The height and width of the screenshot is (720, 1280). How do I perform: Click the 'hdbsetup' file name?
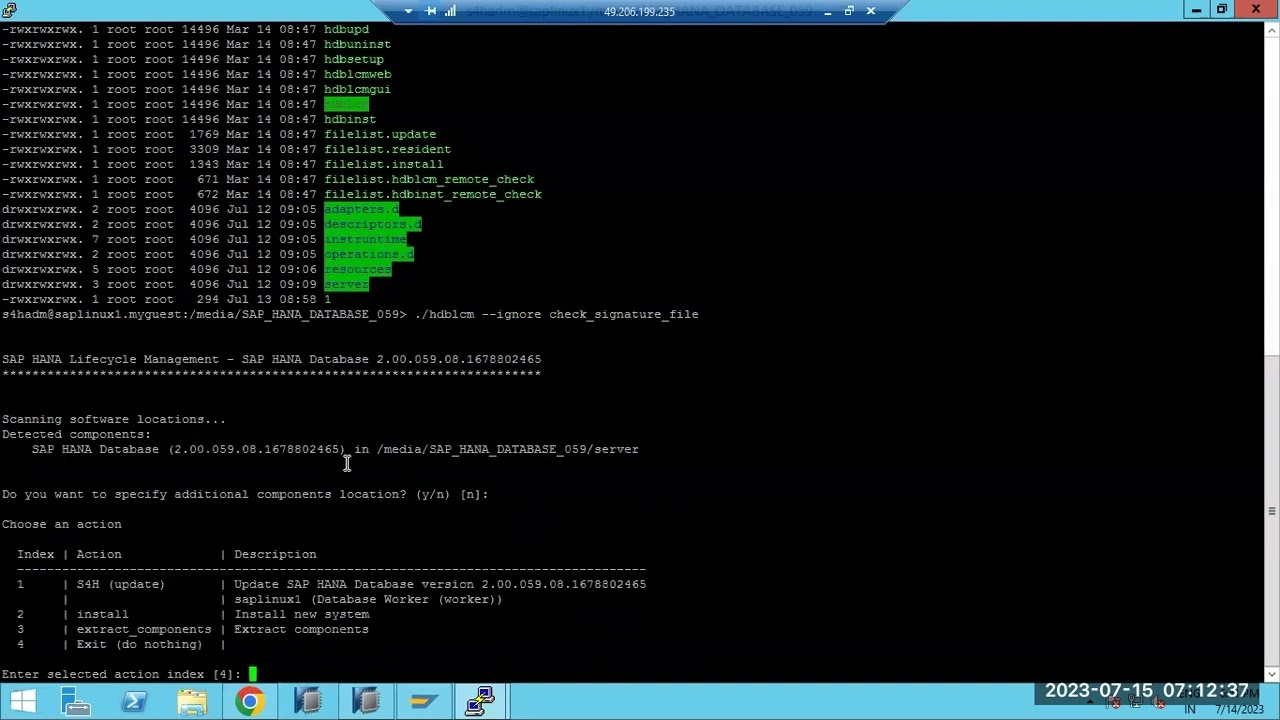(x=354, y=59)
